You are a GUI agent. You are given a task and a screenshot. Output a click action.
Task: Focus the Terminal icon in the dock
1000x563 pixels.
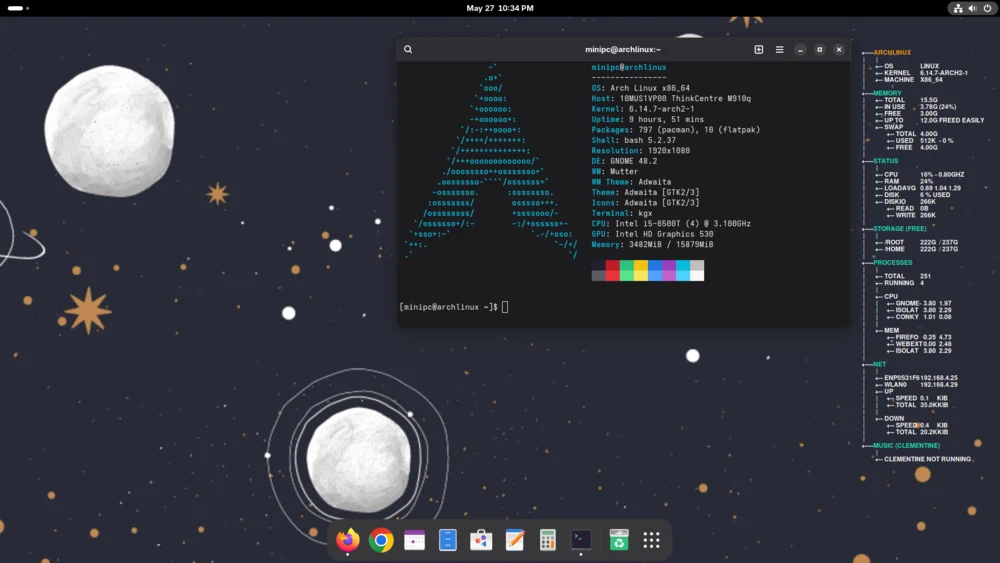[x=581, y=540]
